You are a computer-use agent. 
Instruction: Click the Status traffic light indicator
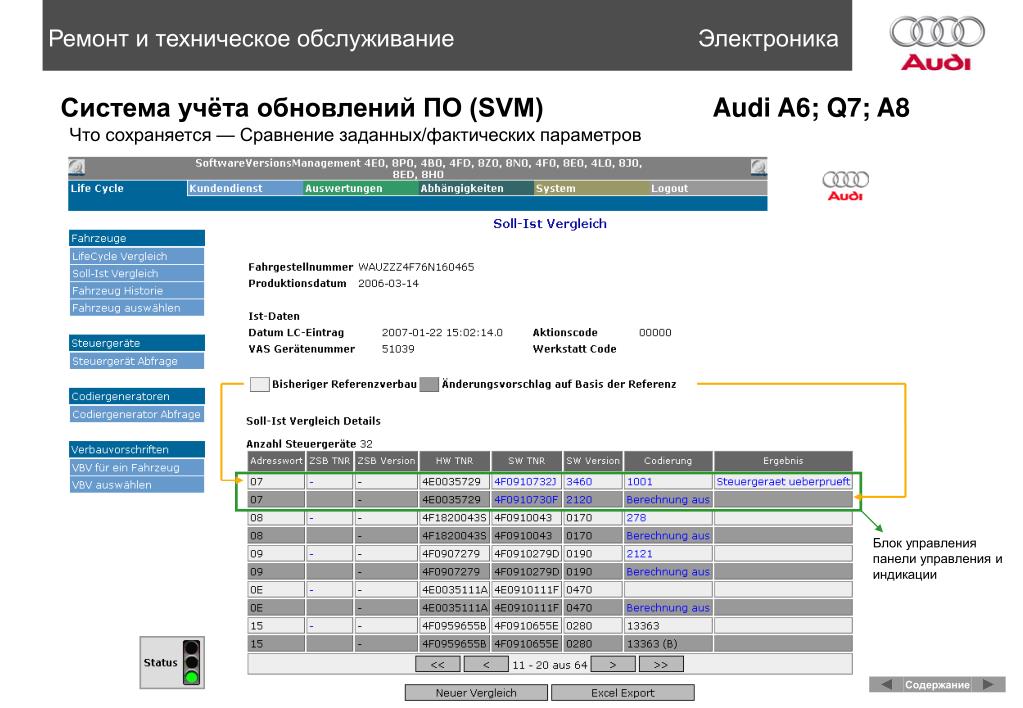pos(191,662)
